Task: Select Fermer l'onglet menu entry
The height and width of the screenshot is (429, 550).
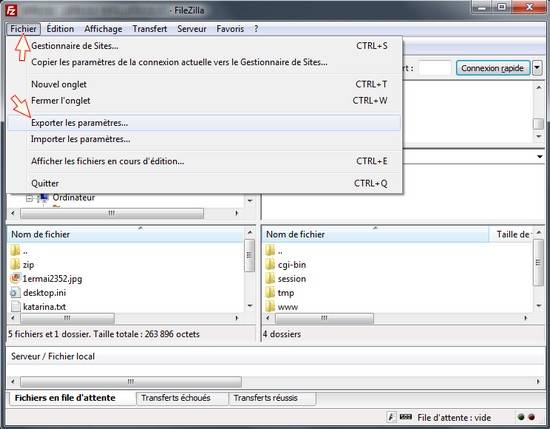Action: pos(204,101)
